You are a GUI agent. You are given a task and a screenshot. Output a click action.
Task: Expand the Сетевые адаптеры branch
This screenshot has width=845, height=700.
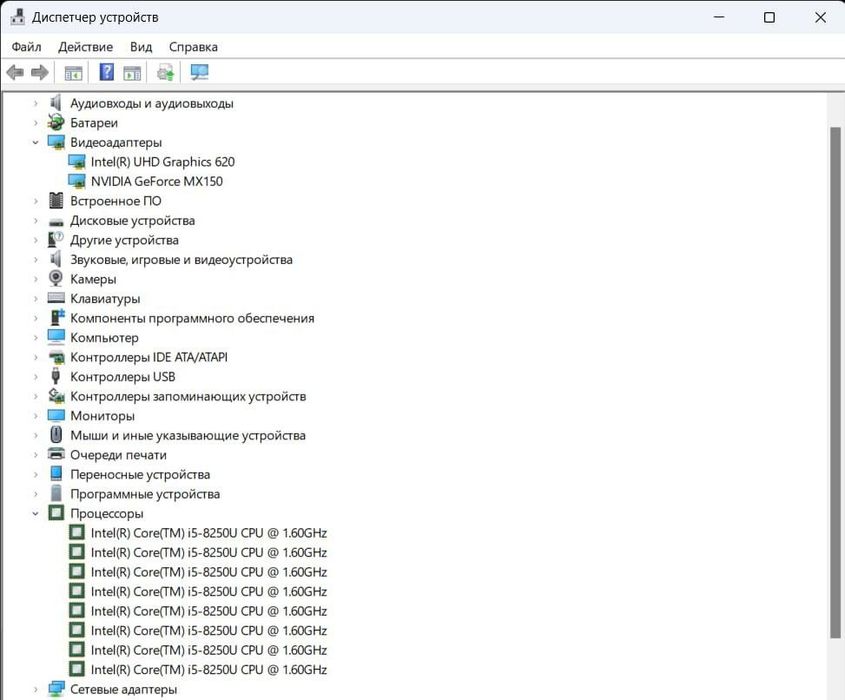pyautogui.click(x=36, y=689)
